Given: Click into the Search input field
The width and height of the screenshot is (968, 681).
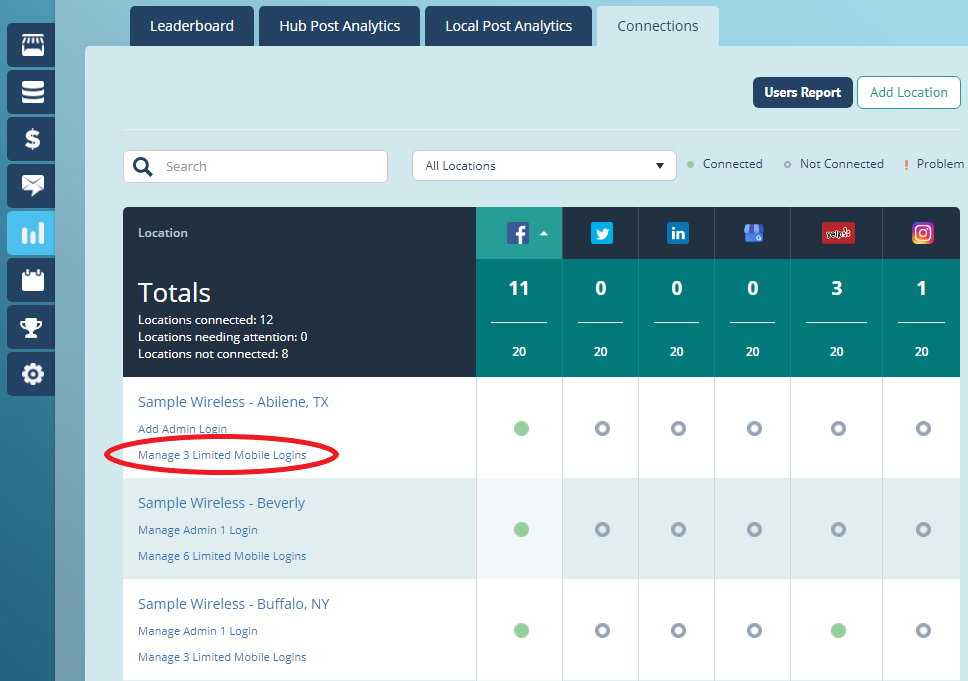Looking at the screenshot, I should coord(256,167).
